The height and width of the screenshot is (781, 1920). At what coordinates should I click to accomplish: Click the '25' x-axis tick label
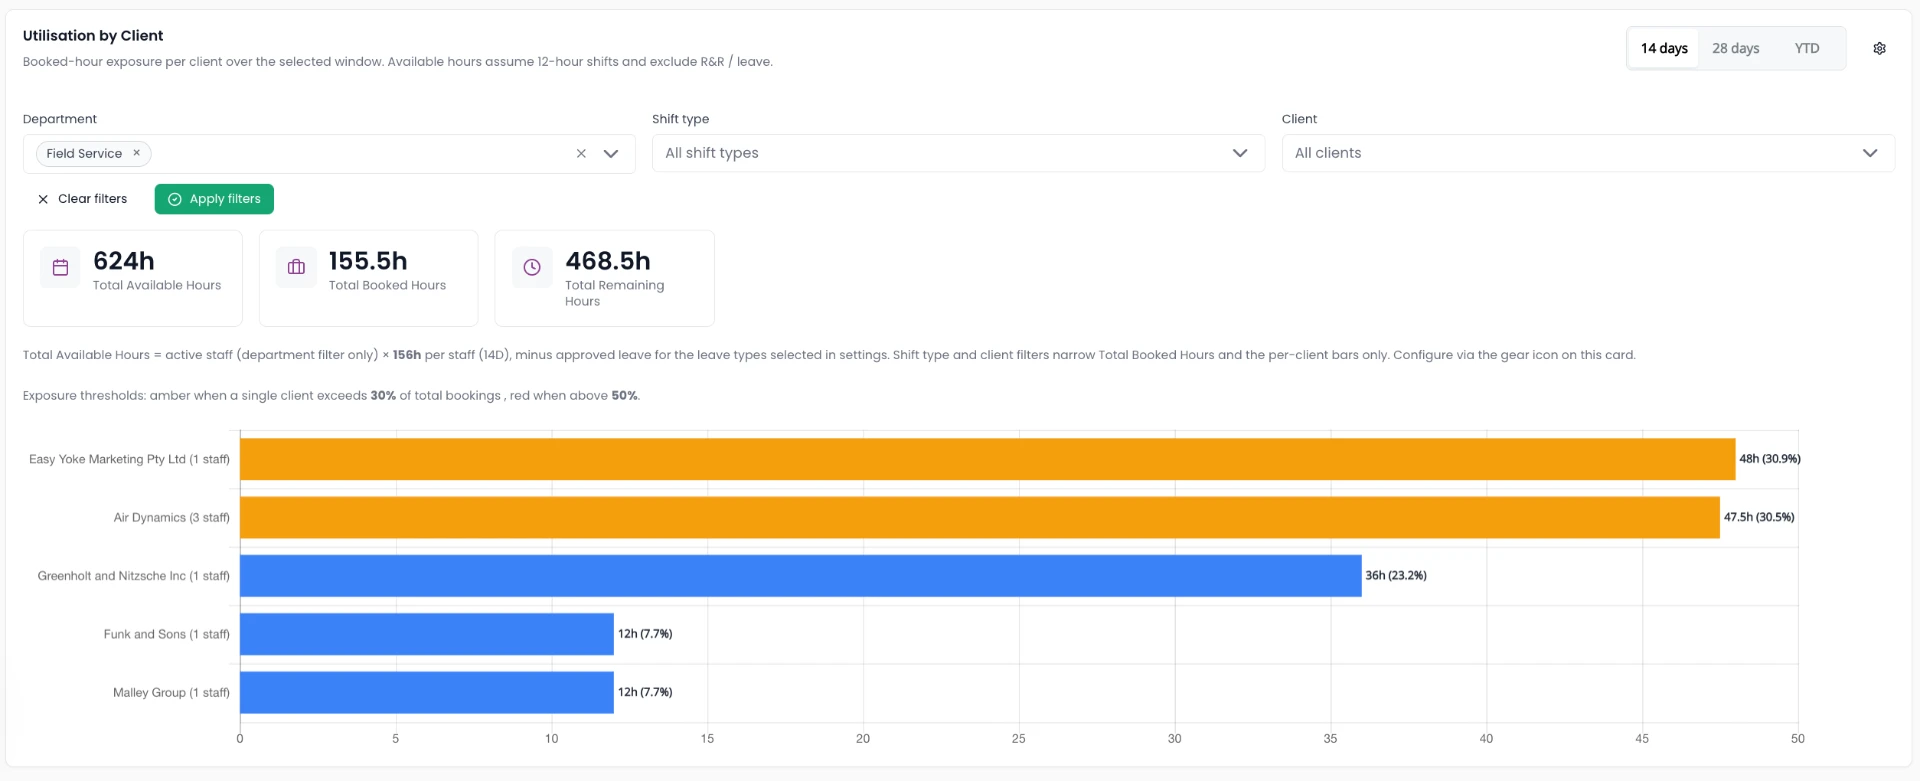tap(1018, 739)
